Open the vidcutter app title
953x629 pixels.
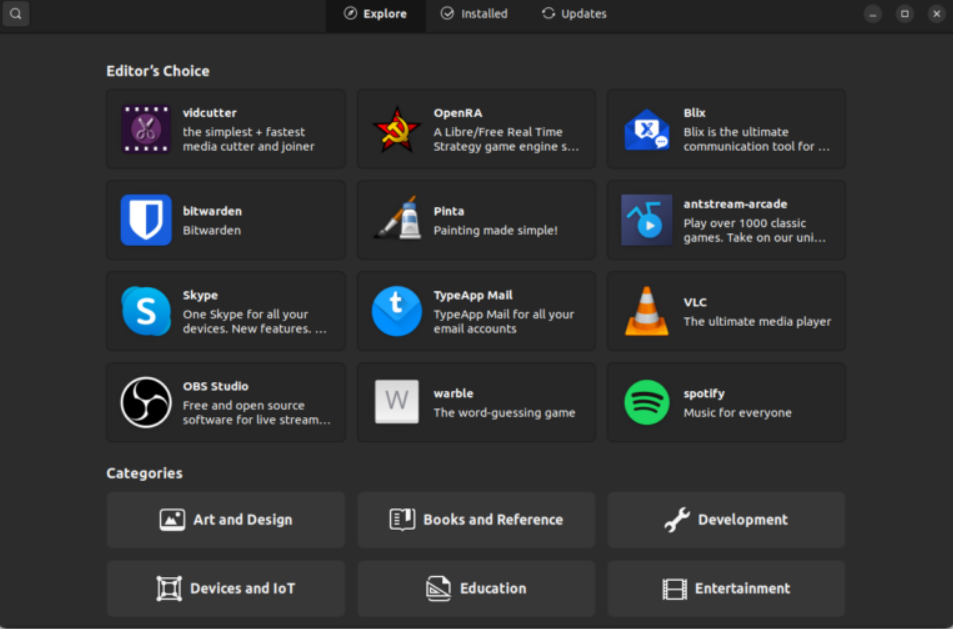tap(210, 112)
